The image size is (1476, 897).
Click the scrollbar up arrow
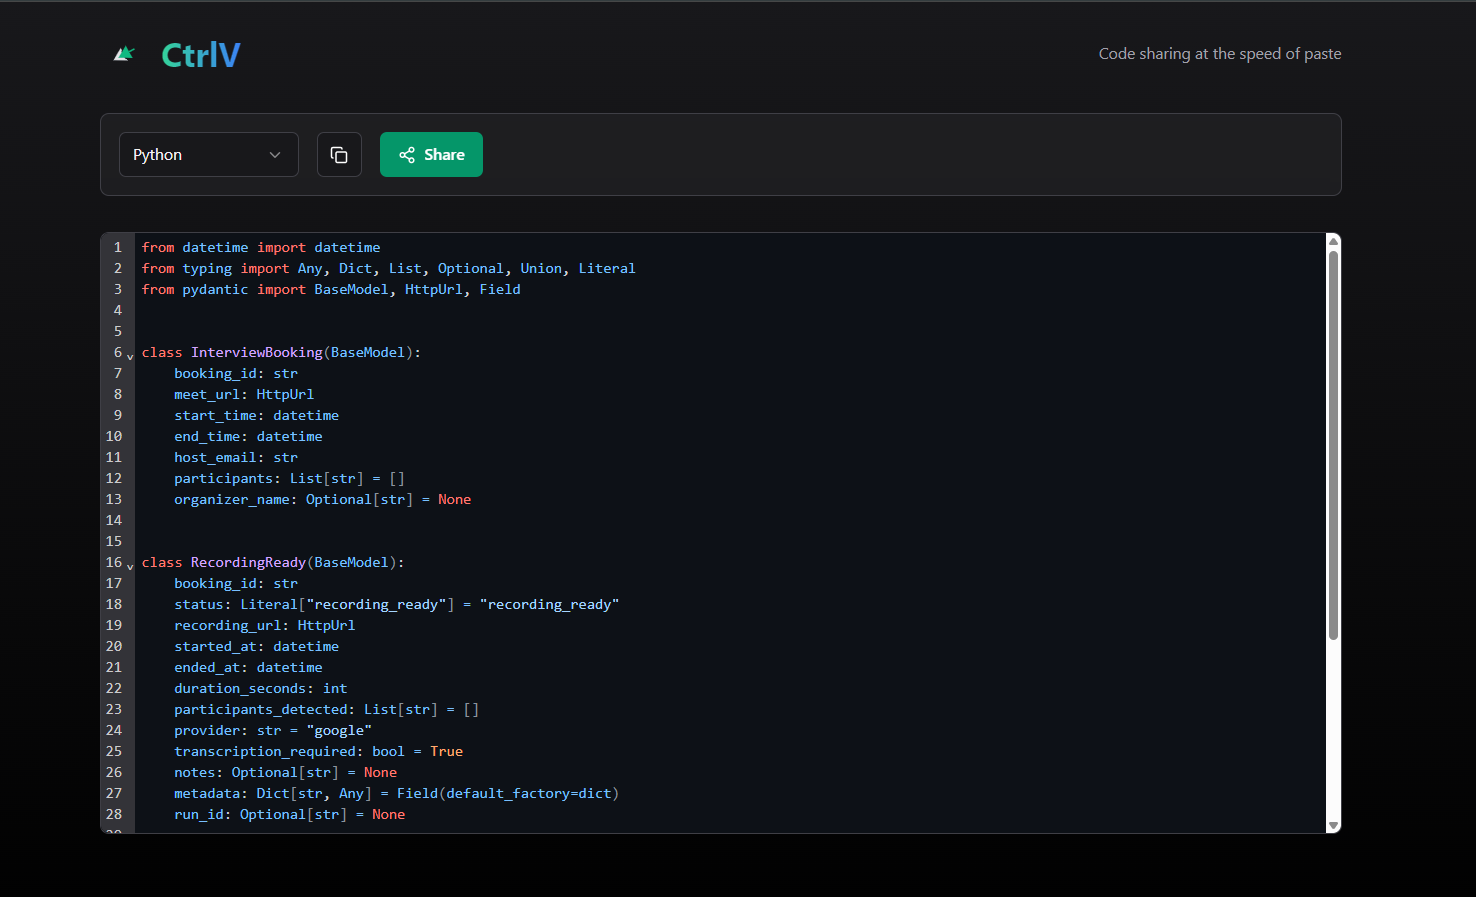pyautogui.click(x=1333, y=240)
